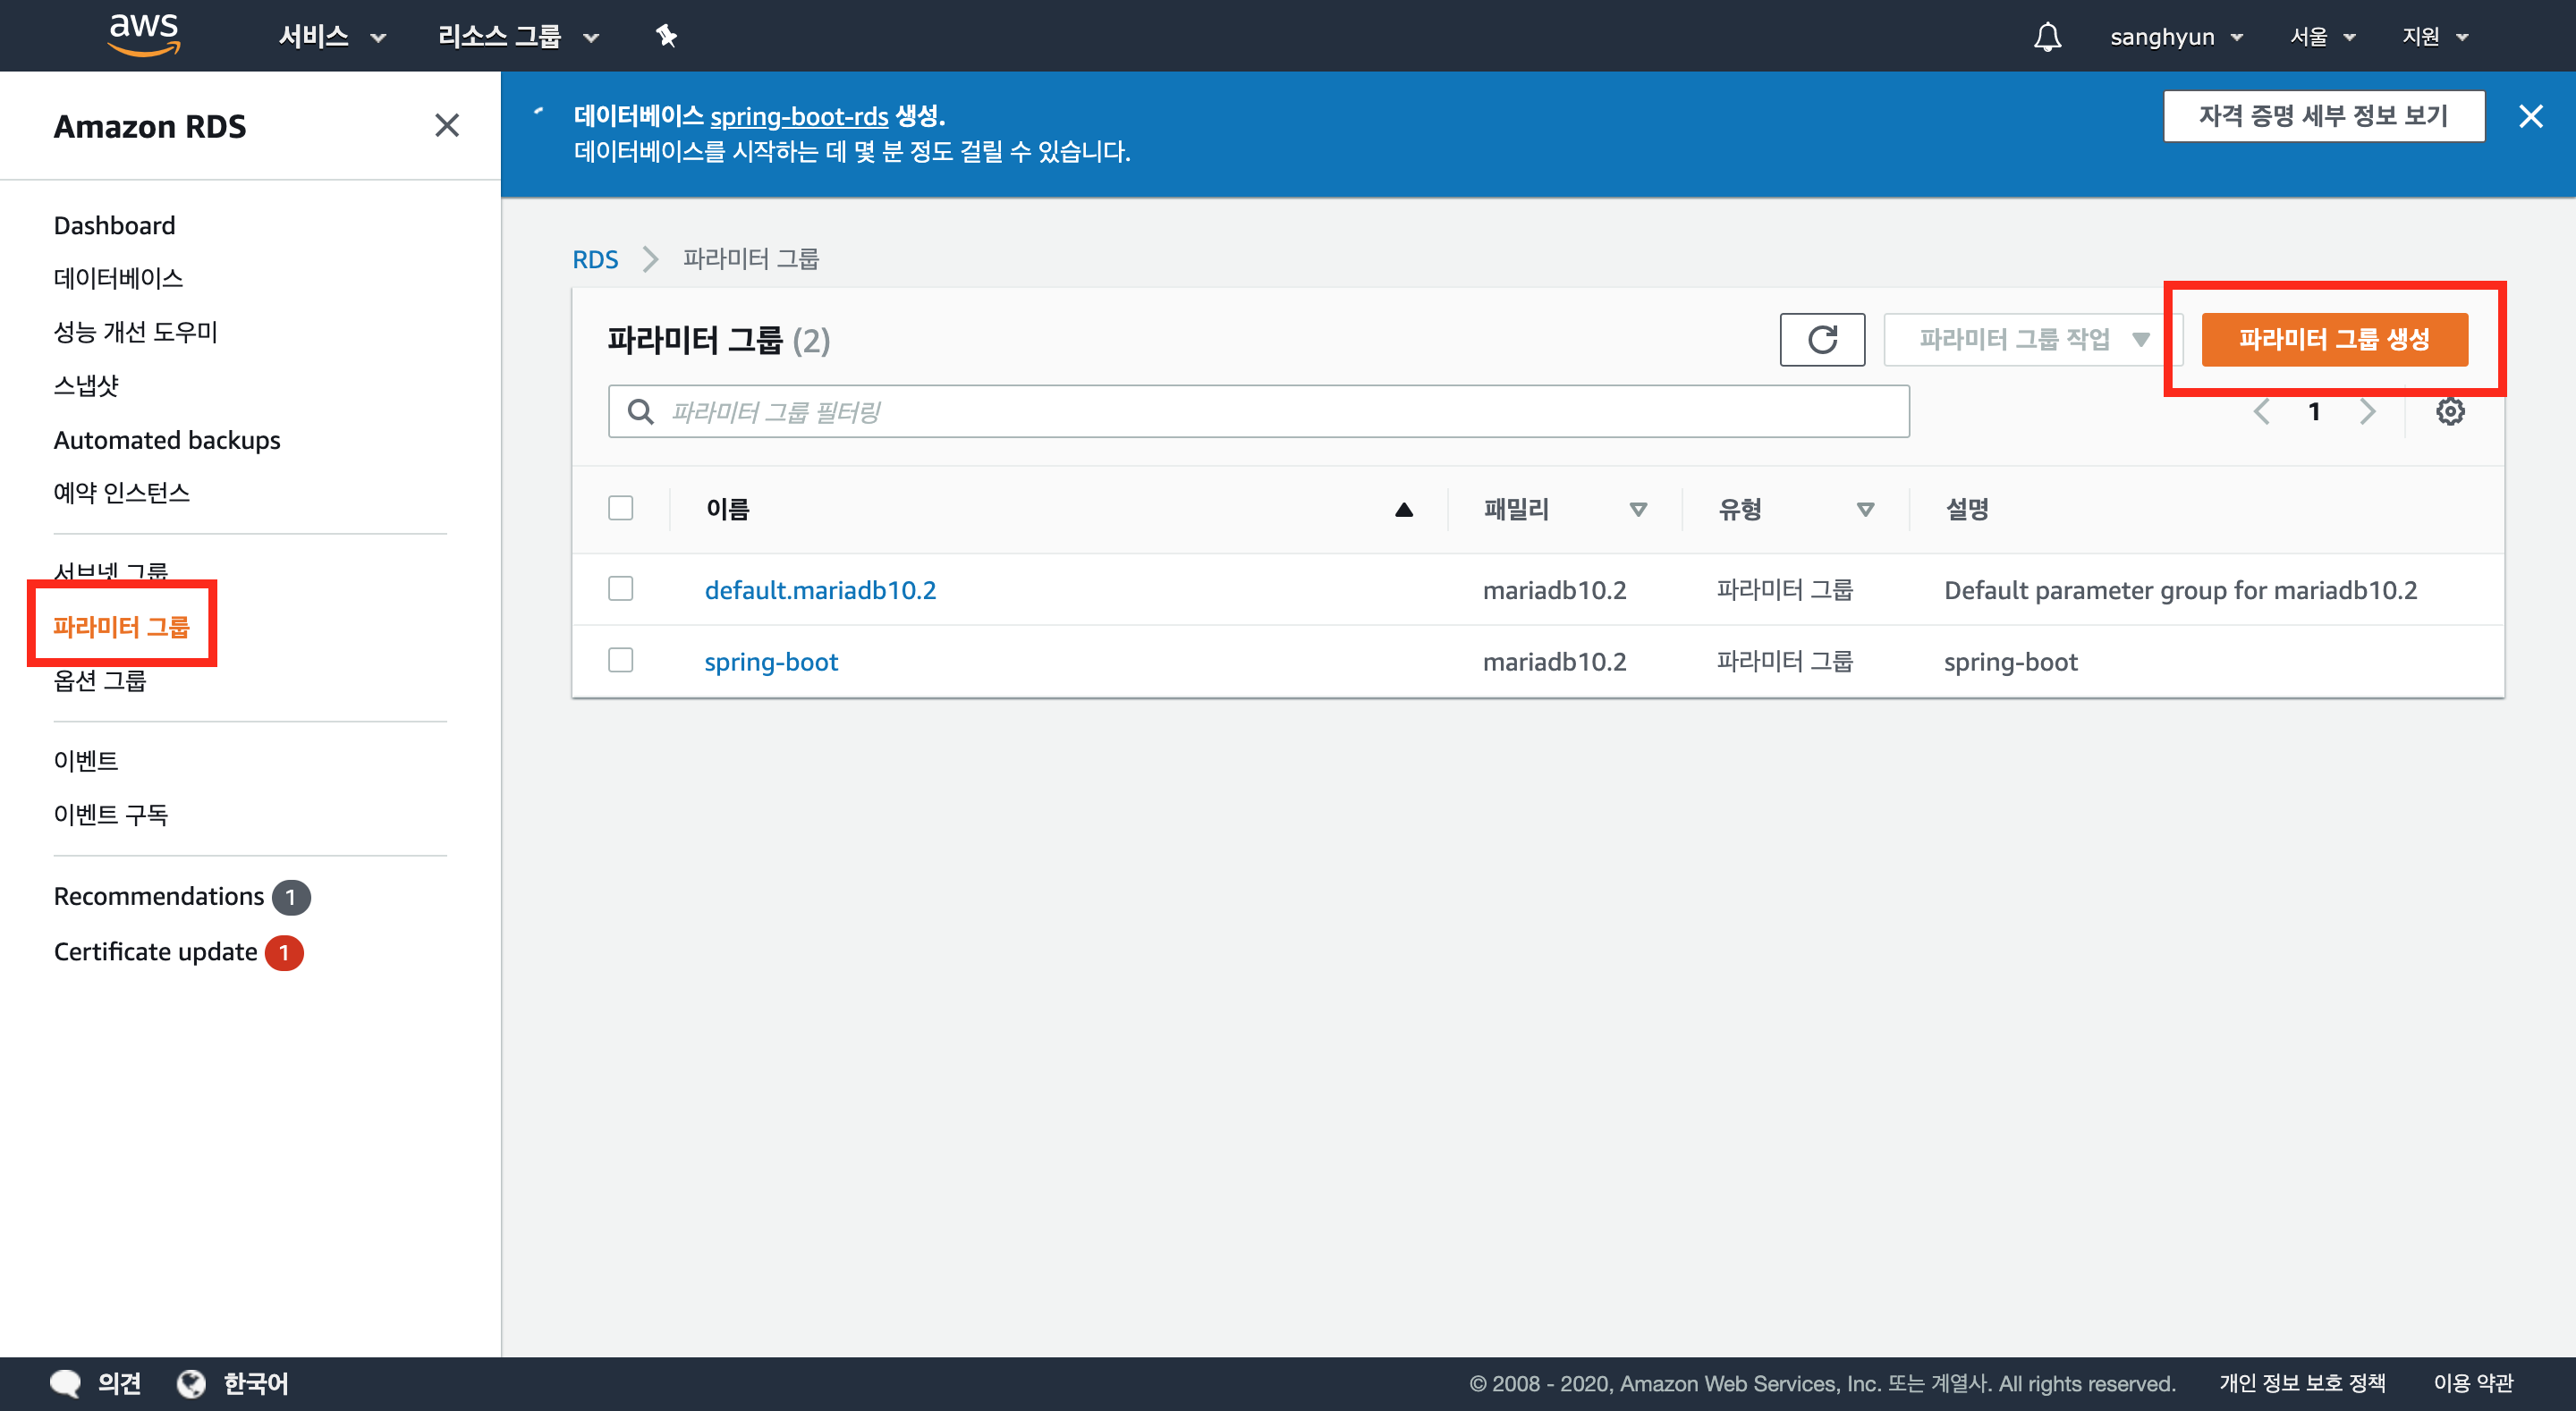Click the pin shortcut icon in top bar
Viewport: 2576px width, 1411px height.
point(666,37)
